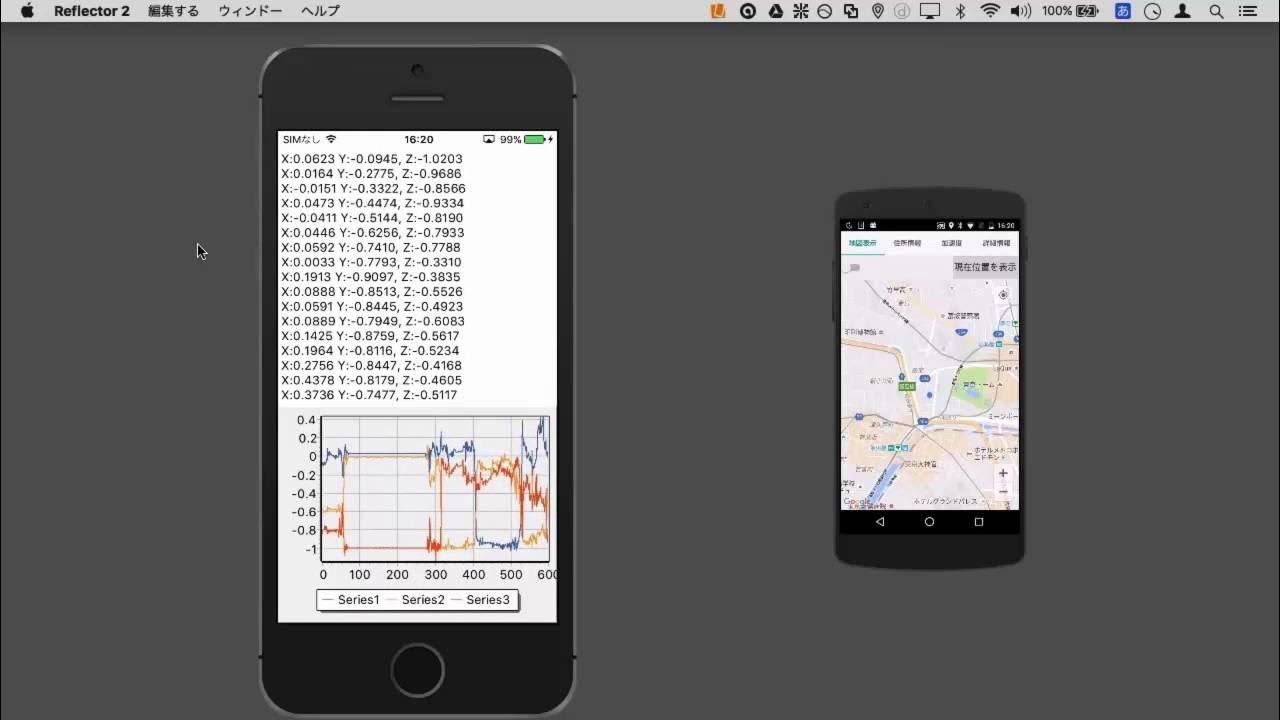
Task: Open the Apple menu
Action: point(27,11)
